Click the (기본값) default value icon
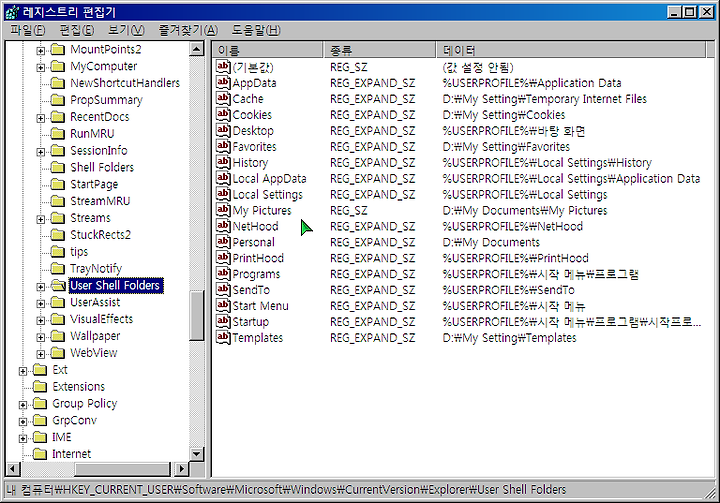This screenshot has height=503, width=720. (223, 67)
